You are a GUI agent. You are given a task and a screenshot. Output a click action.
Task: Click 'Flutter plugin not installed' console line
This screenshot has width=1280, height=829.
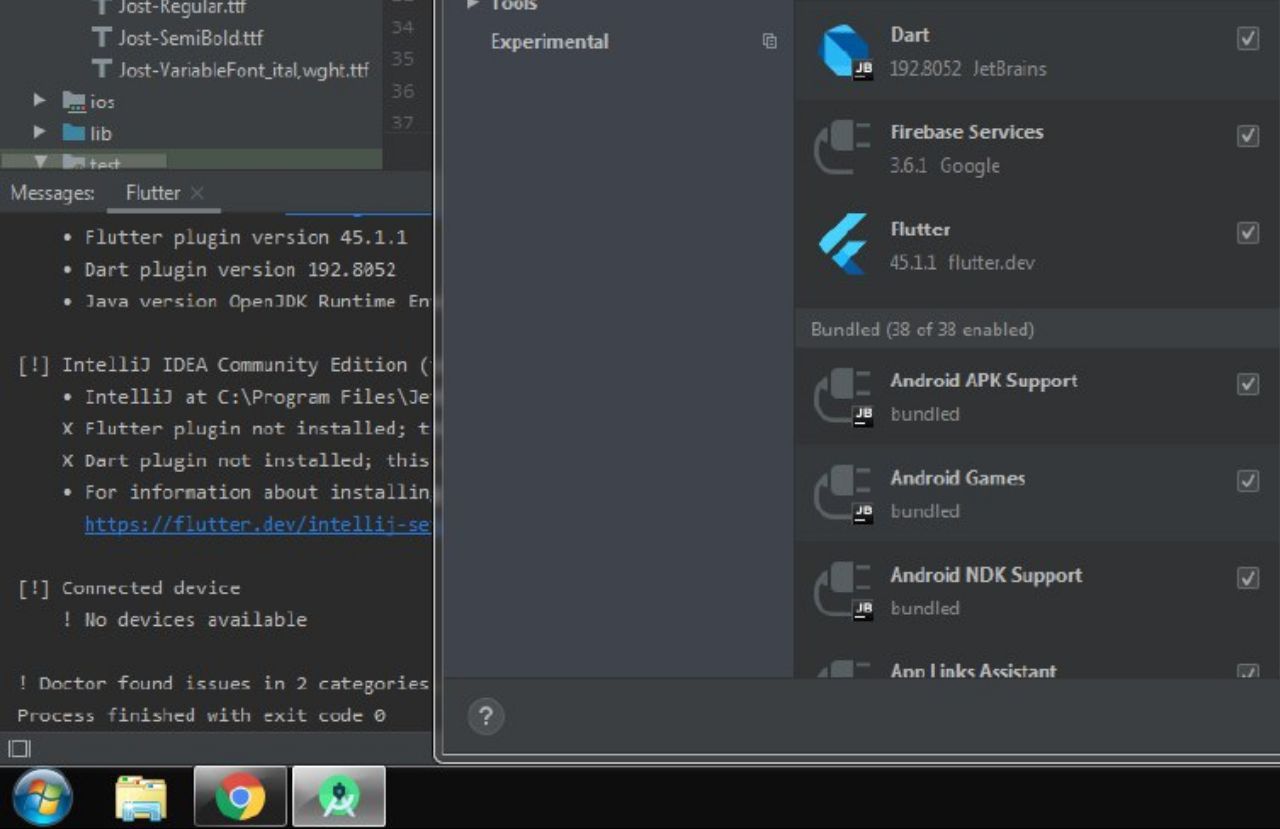tap(246, 428)
